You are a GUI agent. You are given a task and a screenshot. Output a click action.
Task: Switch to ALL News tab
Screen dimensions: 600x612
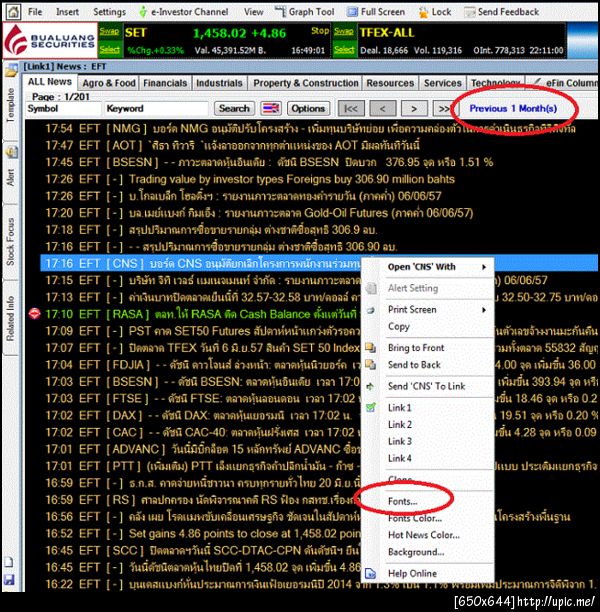click(x=50, y=82)
